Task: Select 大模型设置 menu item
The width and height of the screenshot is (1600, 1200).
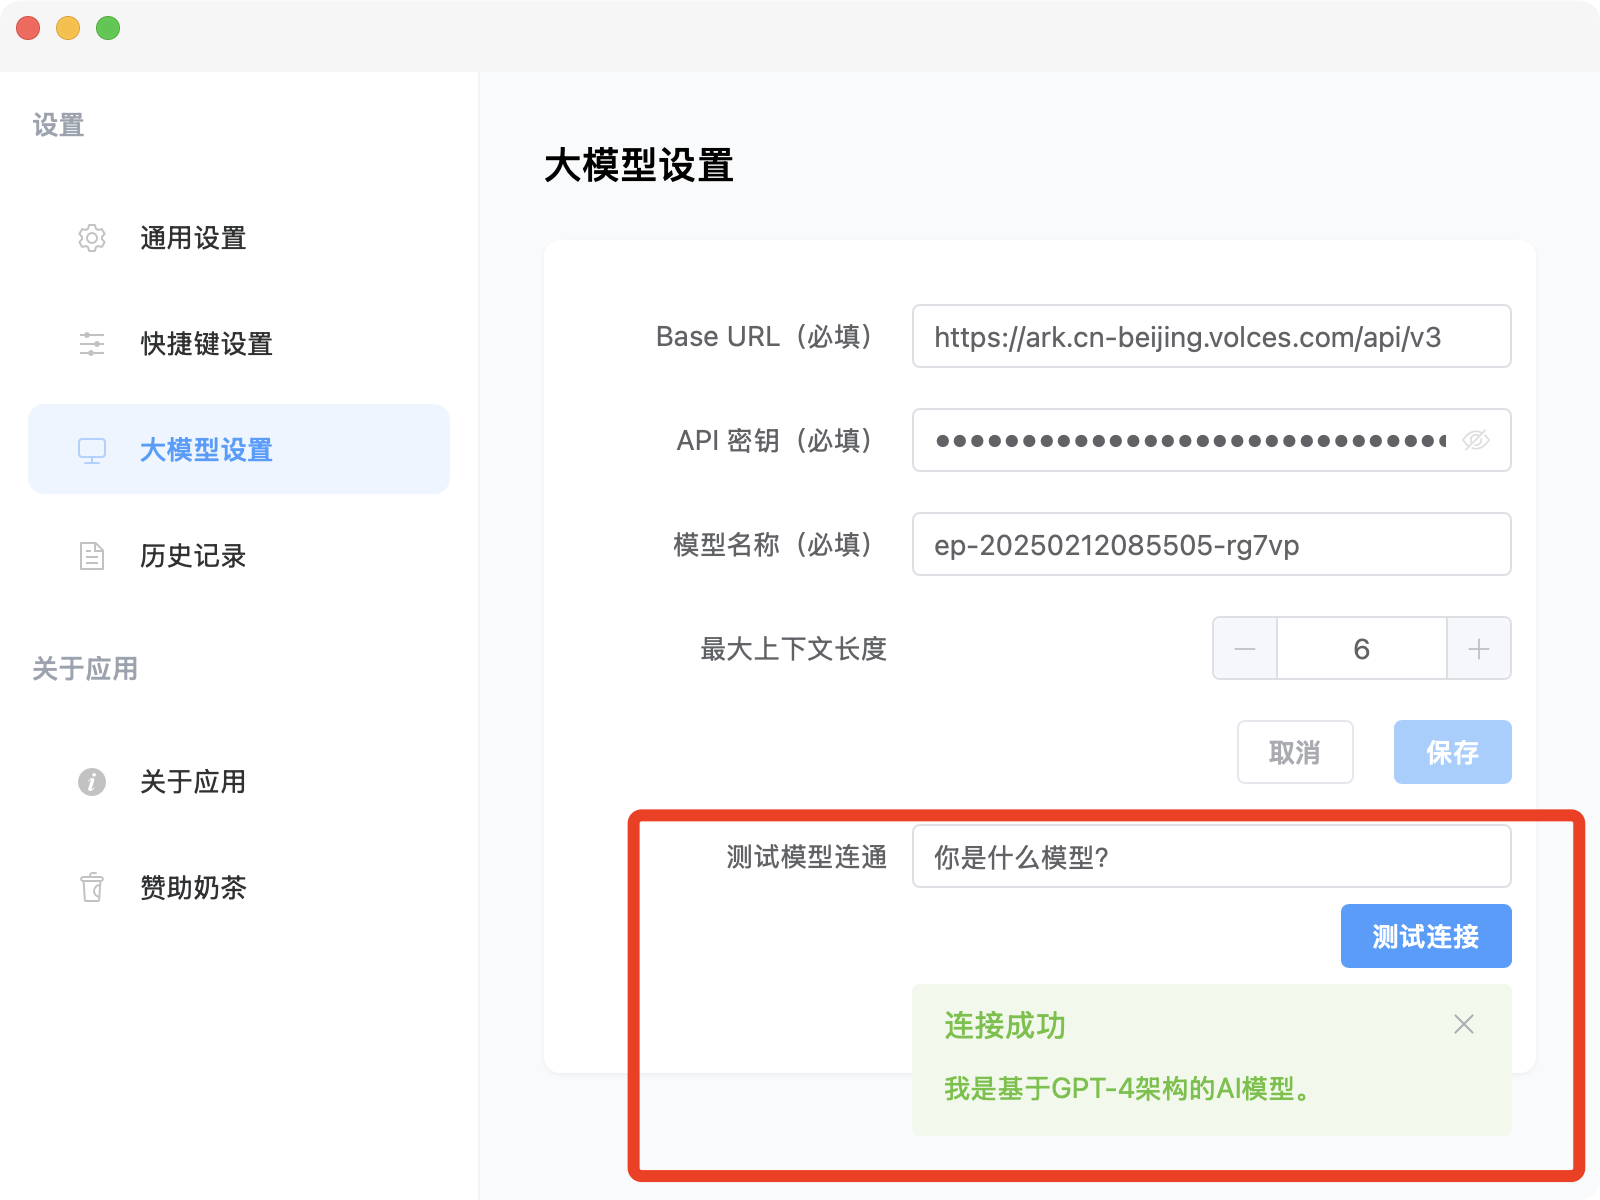Action: 239,449
